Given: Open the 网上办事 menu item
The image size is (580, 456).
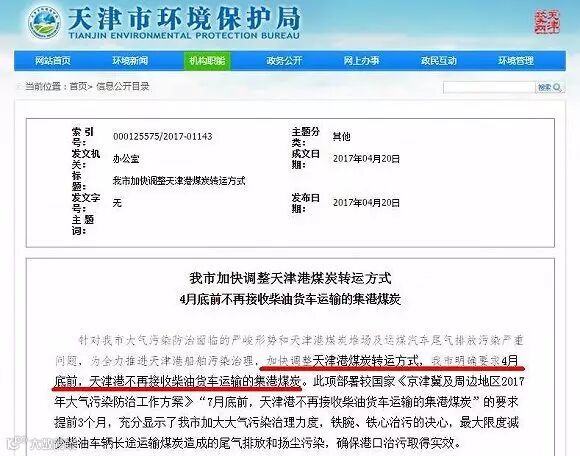Looking at the screenshot, I should [x=361, y=61].
